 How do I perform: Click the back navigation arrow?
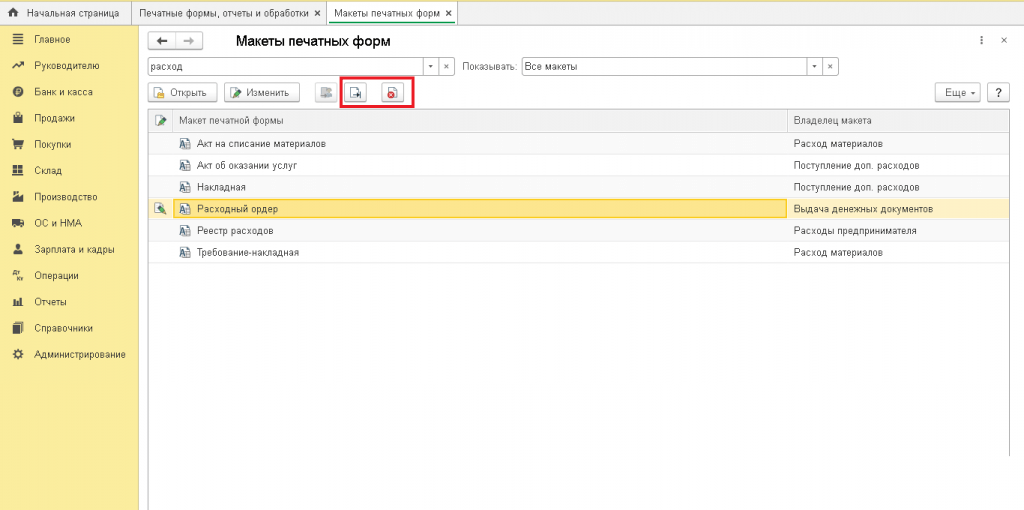pyautogui.click(x=162, y=41)
